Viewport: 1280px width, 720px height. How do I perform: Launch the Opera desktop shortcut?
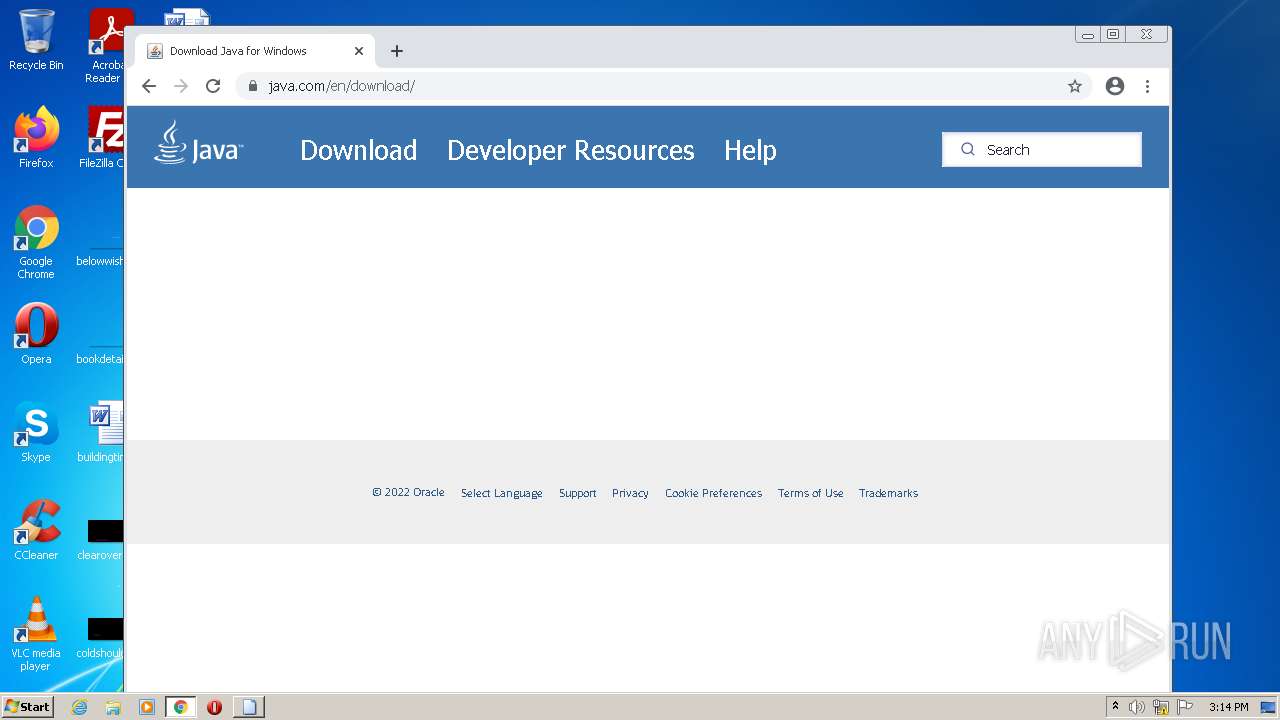pos(36,334)
